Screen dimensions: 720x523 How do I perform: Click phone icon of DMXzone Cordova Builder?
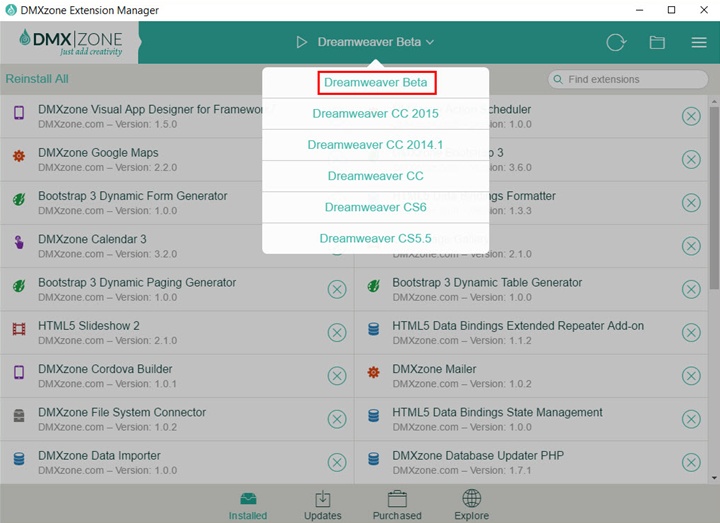19,372
